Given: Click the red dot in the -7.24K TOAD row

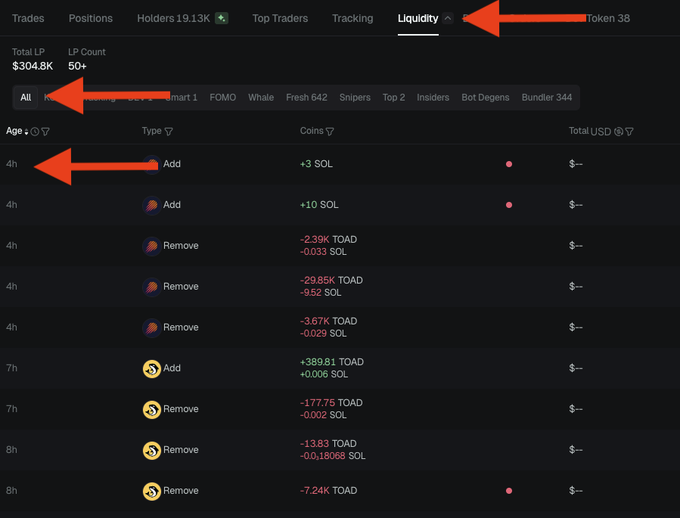Looking at the screenshot, I should click(509, 491).
